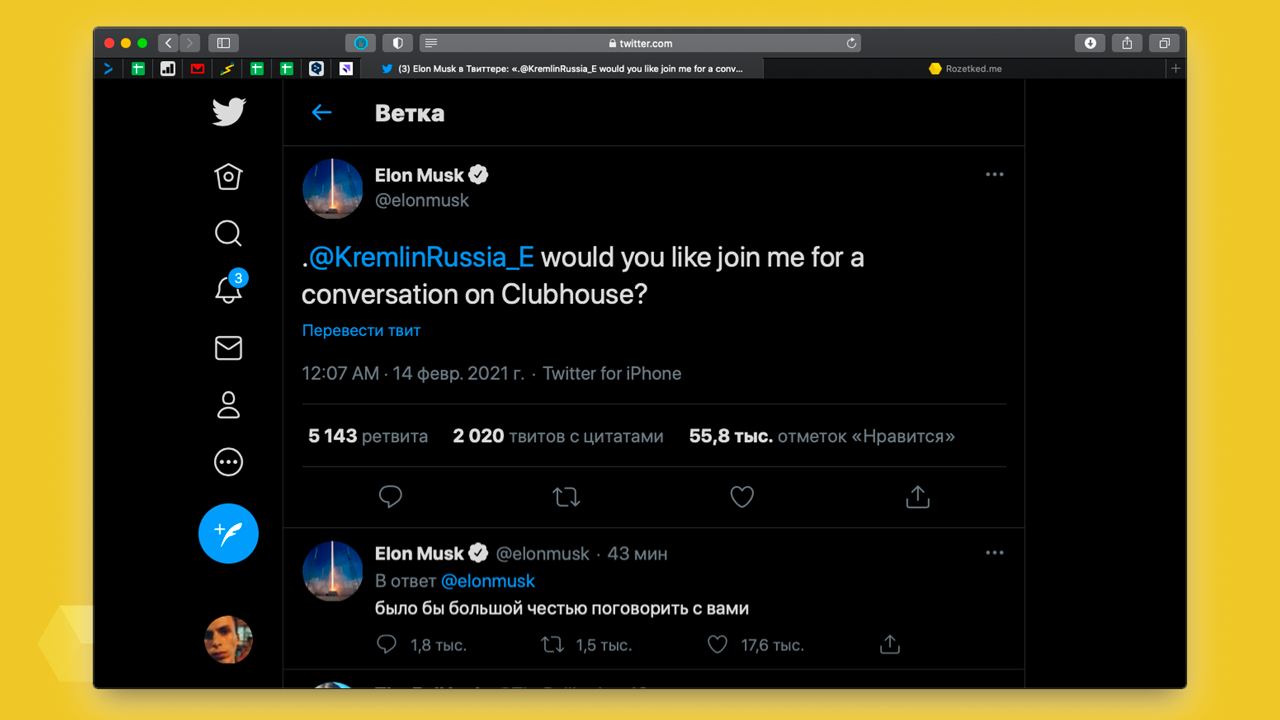The height and width of the screenshot is (720, 1280).
Task: Retweet the main Clubhouse tweet
Action: tap(566, 496)
